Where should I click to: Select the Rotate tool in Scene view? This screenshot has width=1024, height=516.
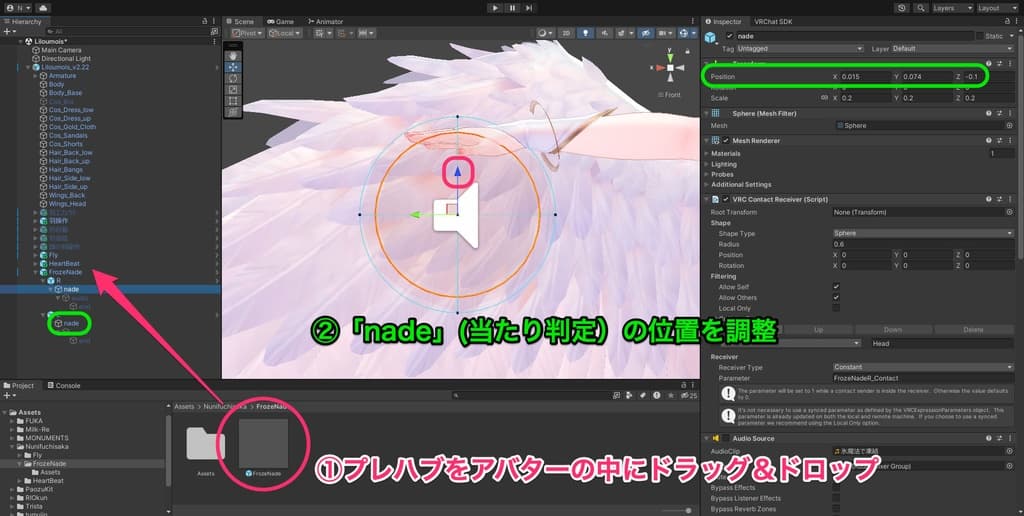(x=231, y=78)
